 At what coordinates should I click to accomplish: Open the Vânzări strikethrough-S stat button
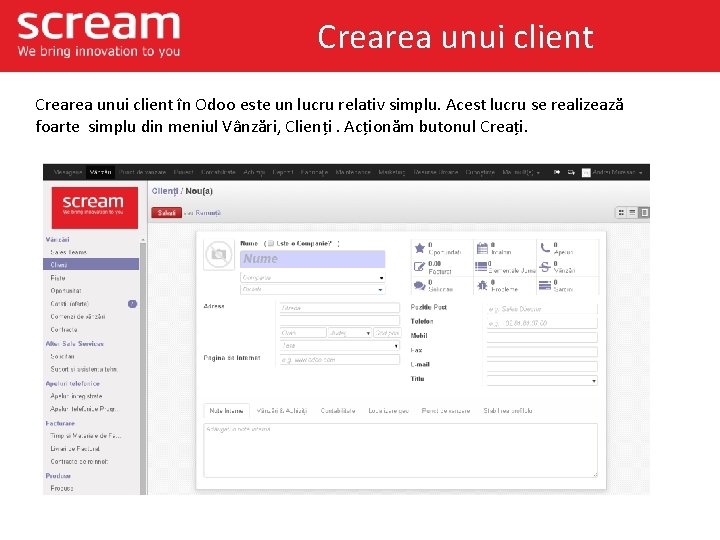[x=568, y=267]
